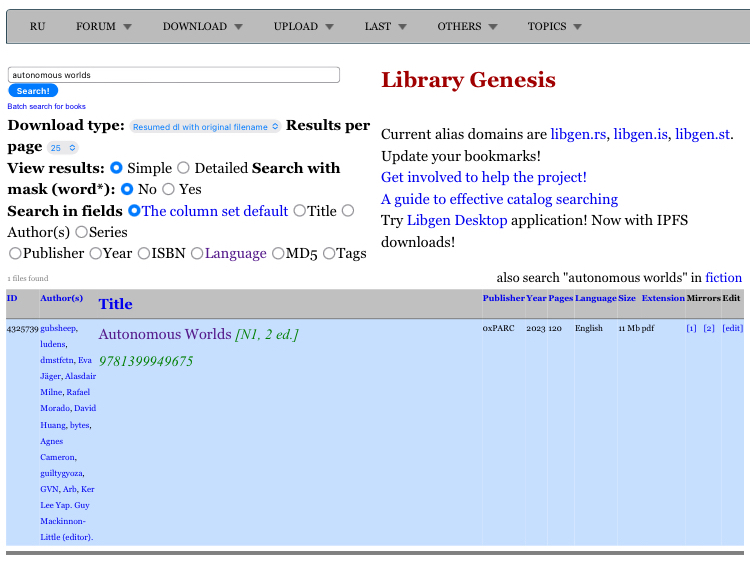Open author link Agnes Cameron

point(58,449)
